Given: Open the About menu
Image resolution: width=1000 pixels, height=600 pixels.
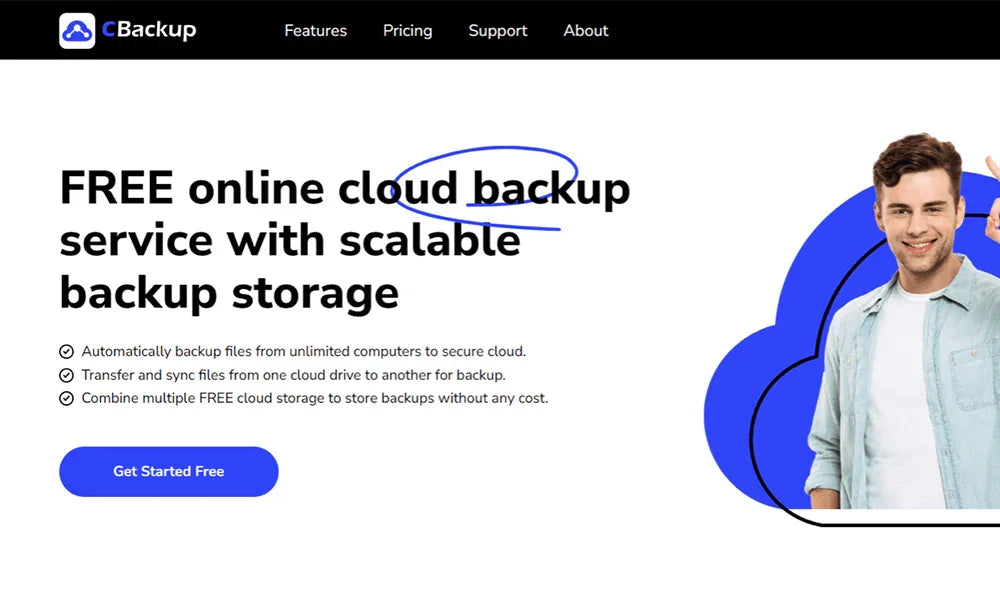Looking at the screenshot, I should [585, 31].
